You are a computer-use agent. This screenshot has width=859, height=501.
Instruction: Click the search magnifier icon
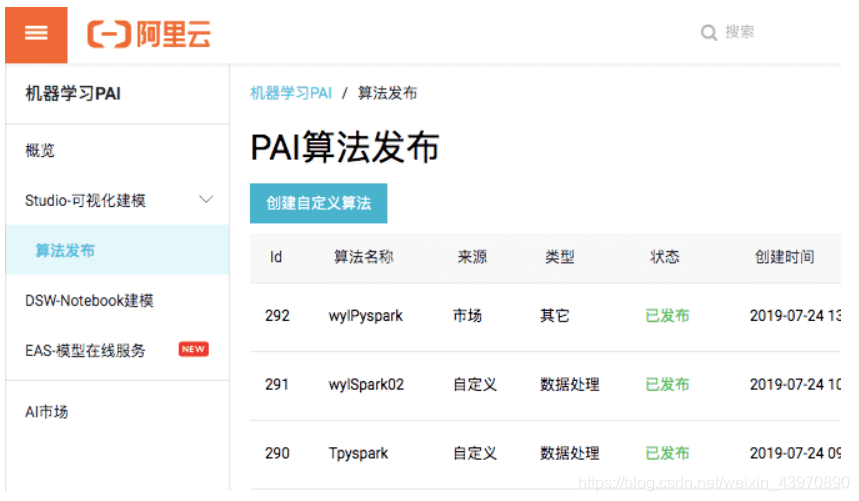click(x=709, y=33)
